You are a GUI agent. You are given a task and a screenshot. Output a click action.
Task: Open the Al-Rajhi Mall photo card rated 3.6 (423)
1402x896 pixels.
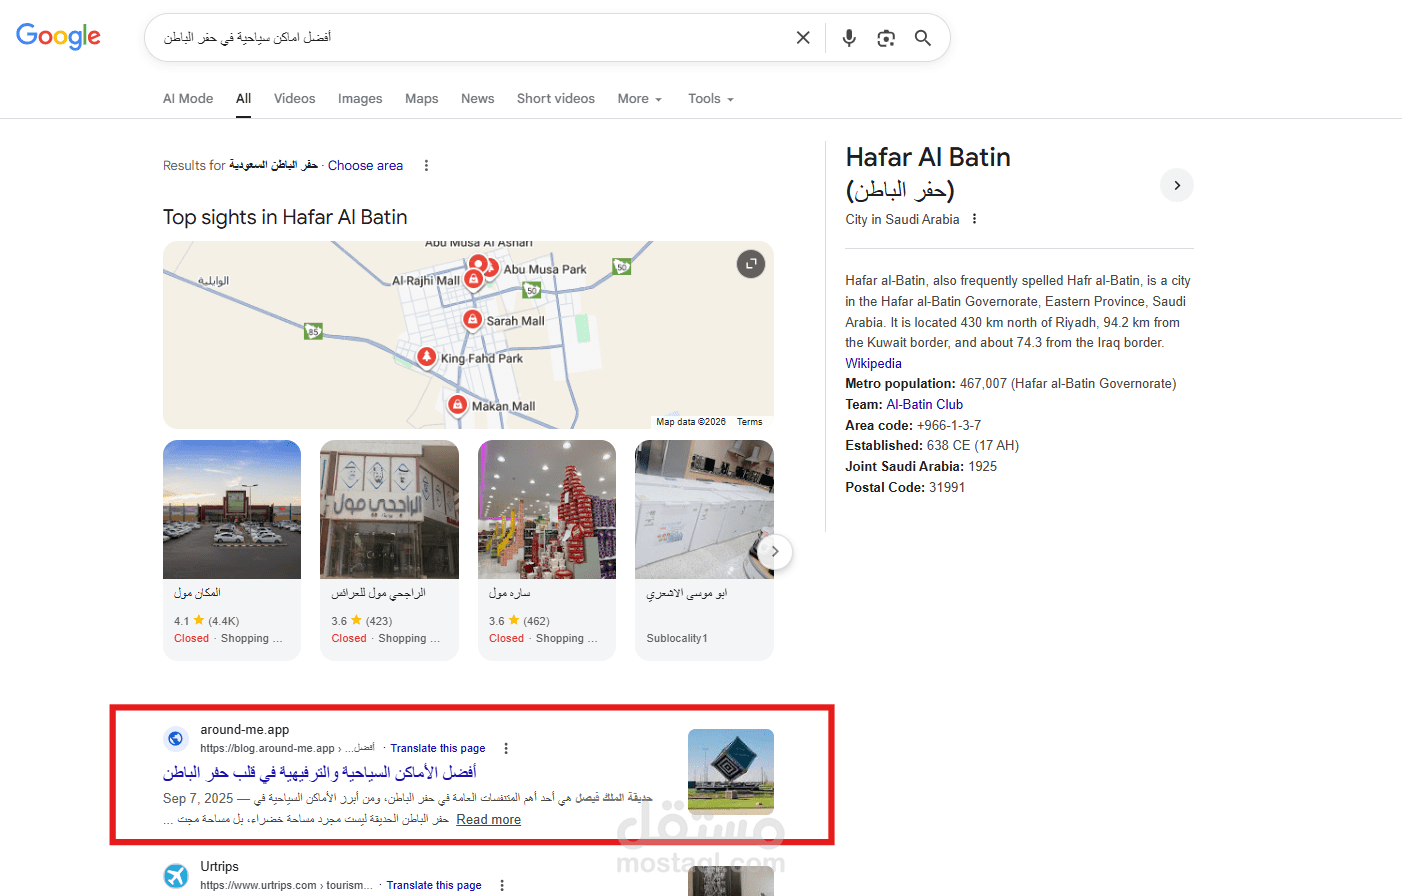click(389, 550)
